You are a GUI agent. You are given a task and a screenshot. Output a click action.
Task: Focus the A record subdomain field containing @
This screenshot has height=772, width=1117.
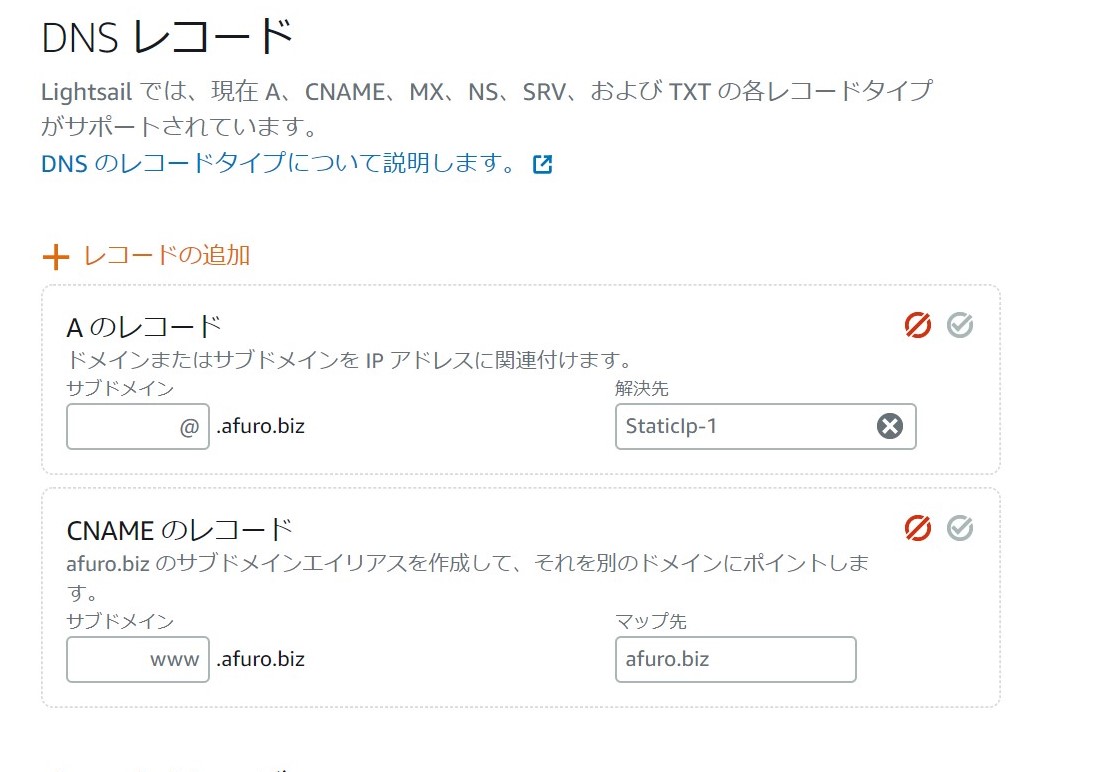pos(138,427)
